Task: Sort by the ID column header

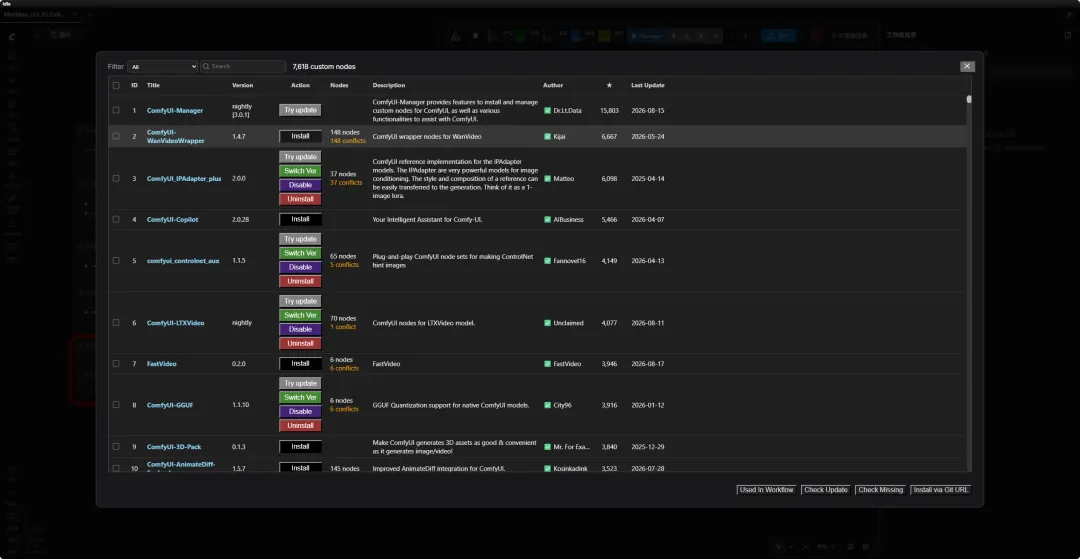Action: pos(134,85)
